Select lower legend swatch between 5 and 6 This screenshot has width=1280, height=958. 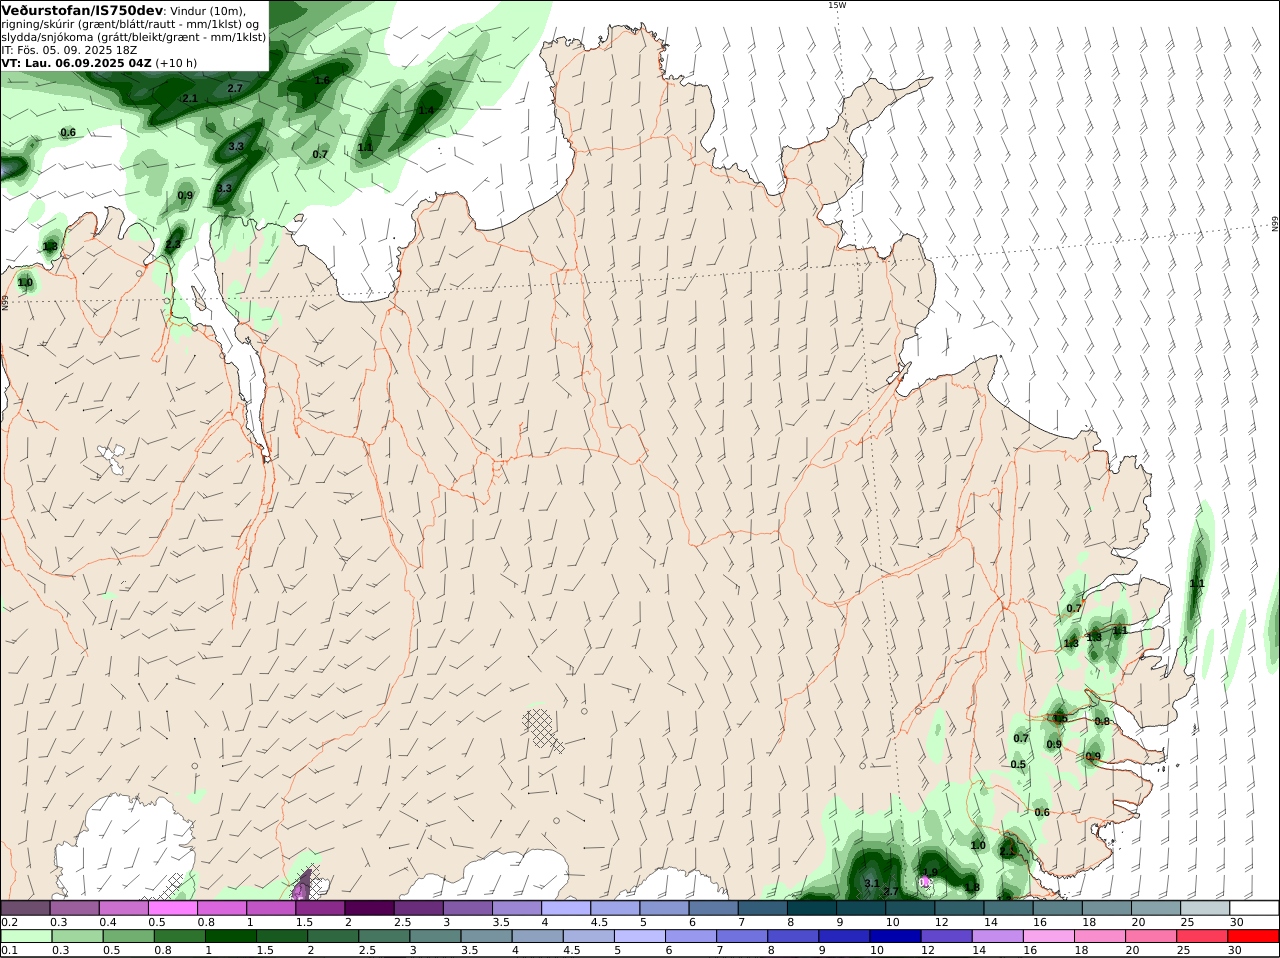pyautogui.click(x=640, y=936)
